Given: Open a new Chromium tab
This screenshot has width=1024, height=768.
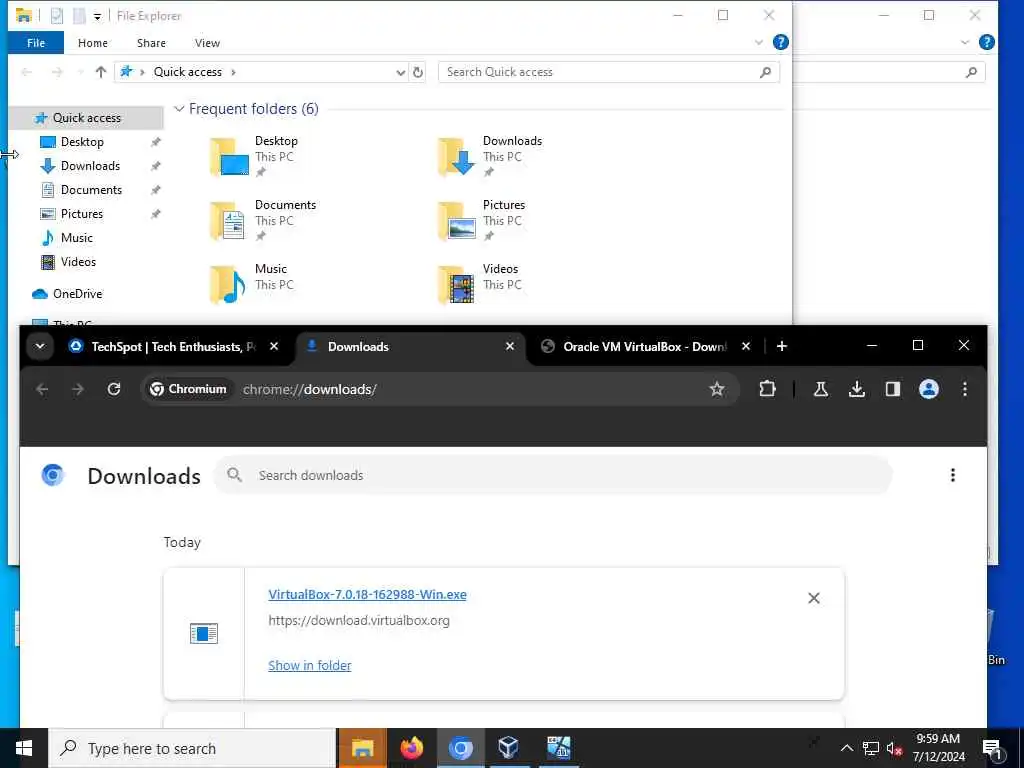Looking at the screenshot, I should pyautogui.click(x=782, y=346).
